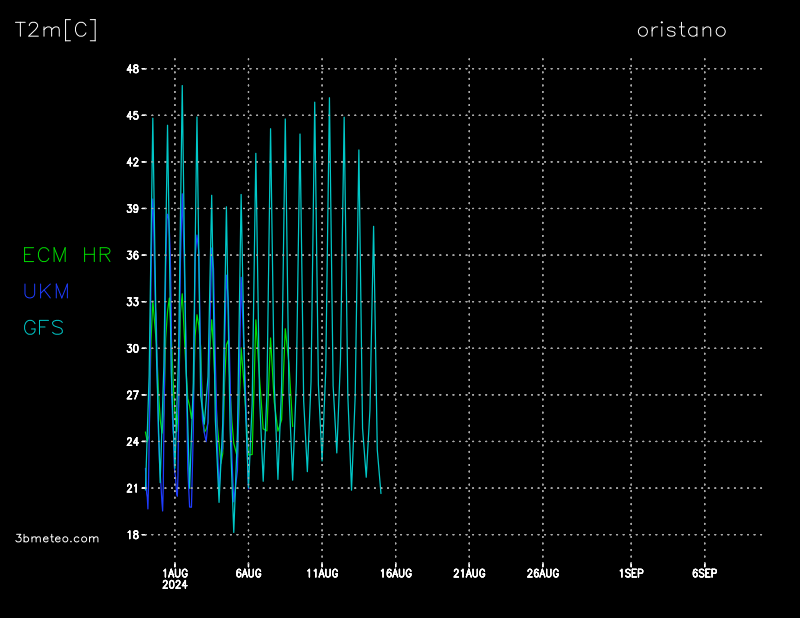Pick the 16AUG date tick label
Screen dimensions: 800x618
click(396, 573)
